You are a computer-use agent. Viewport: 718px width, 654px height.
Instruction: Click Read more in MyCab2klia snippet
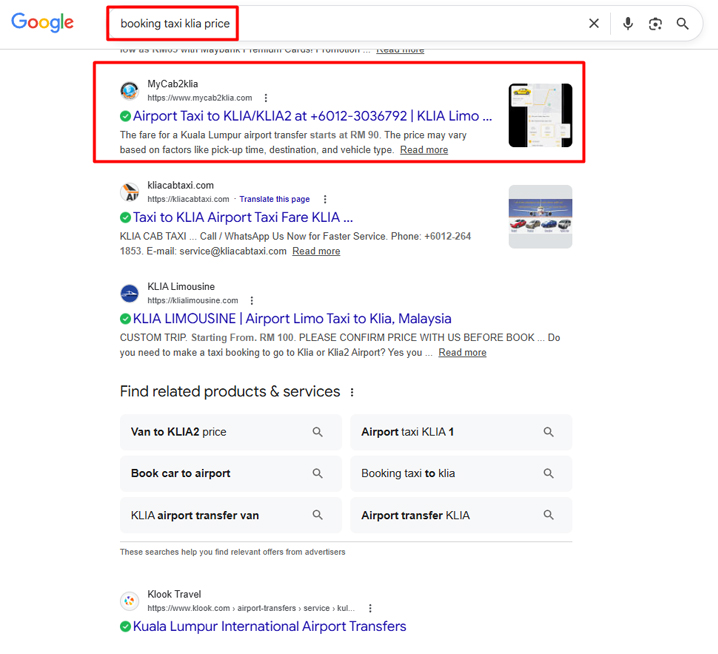424,150
